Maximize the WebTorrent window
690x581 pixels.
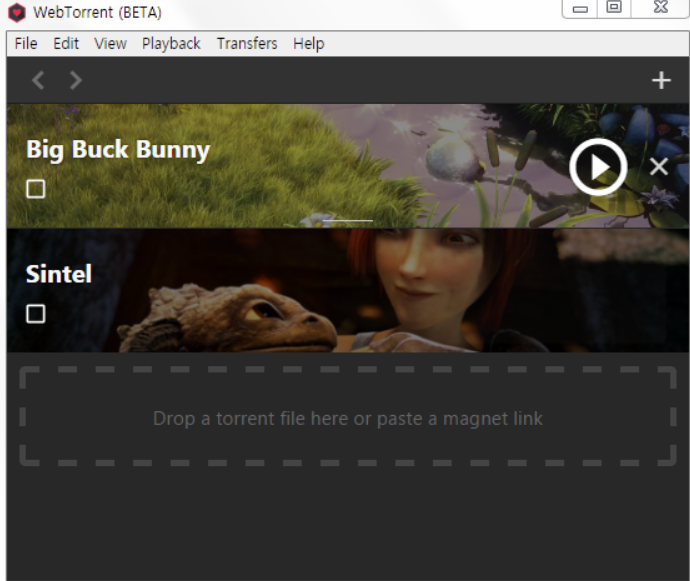614,7
